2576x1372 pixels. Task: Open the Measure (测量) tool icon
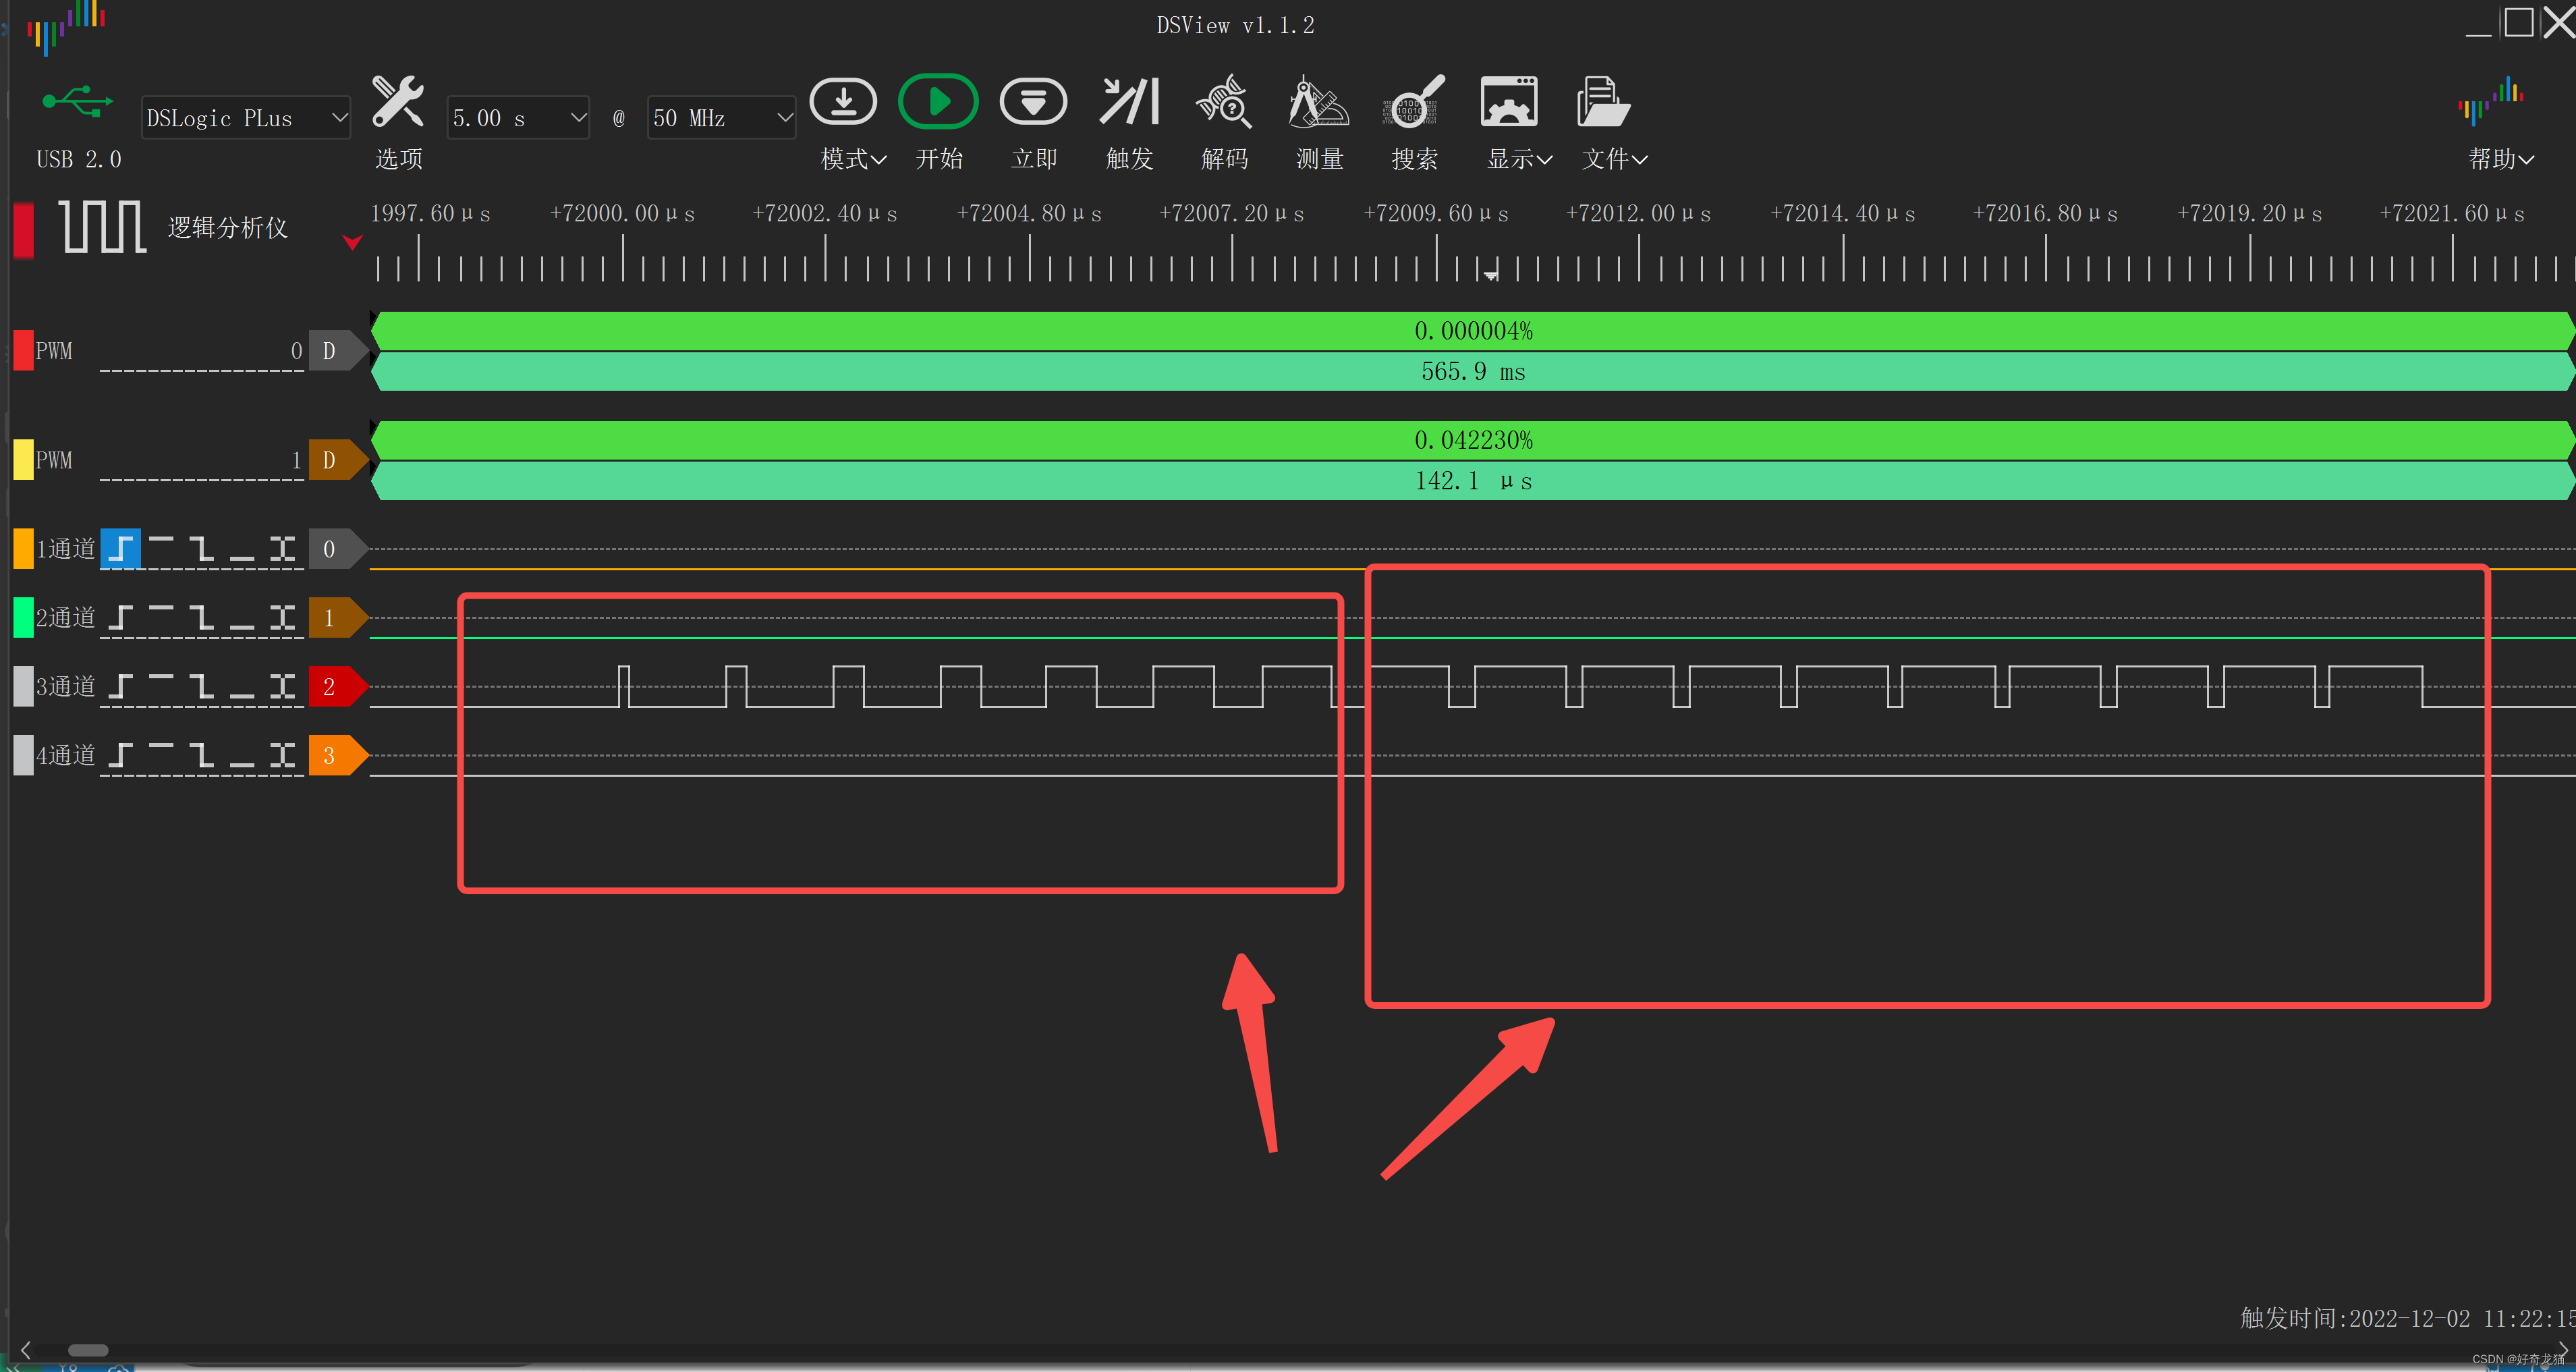(x=1319, y=102)
